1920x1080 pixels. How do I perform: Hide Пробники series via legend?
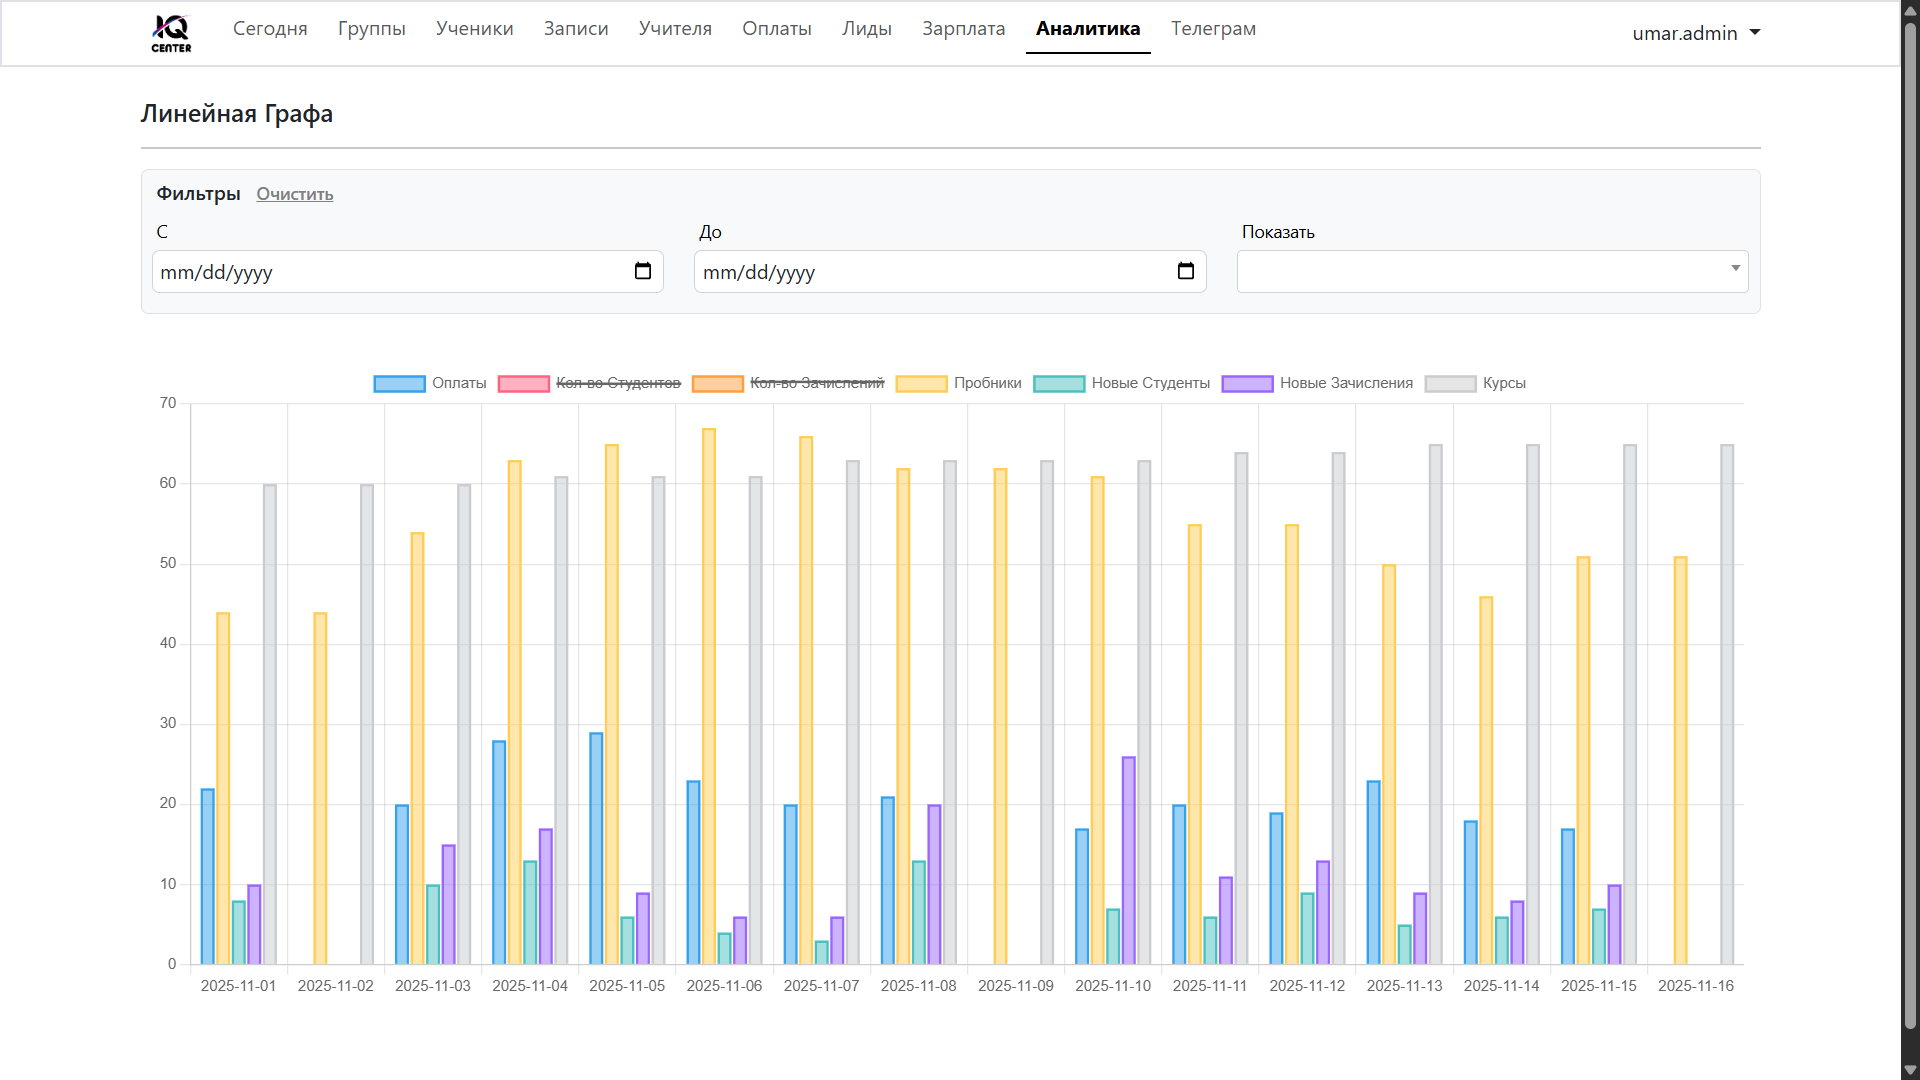986,384
